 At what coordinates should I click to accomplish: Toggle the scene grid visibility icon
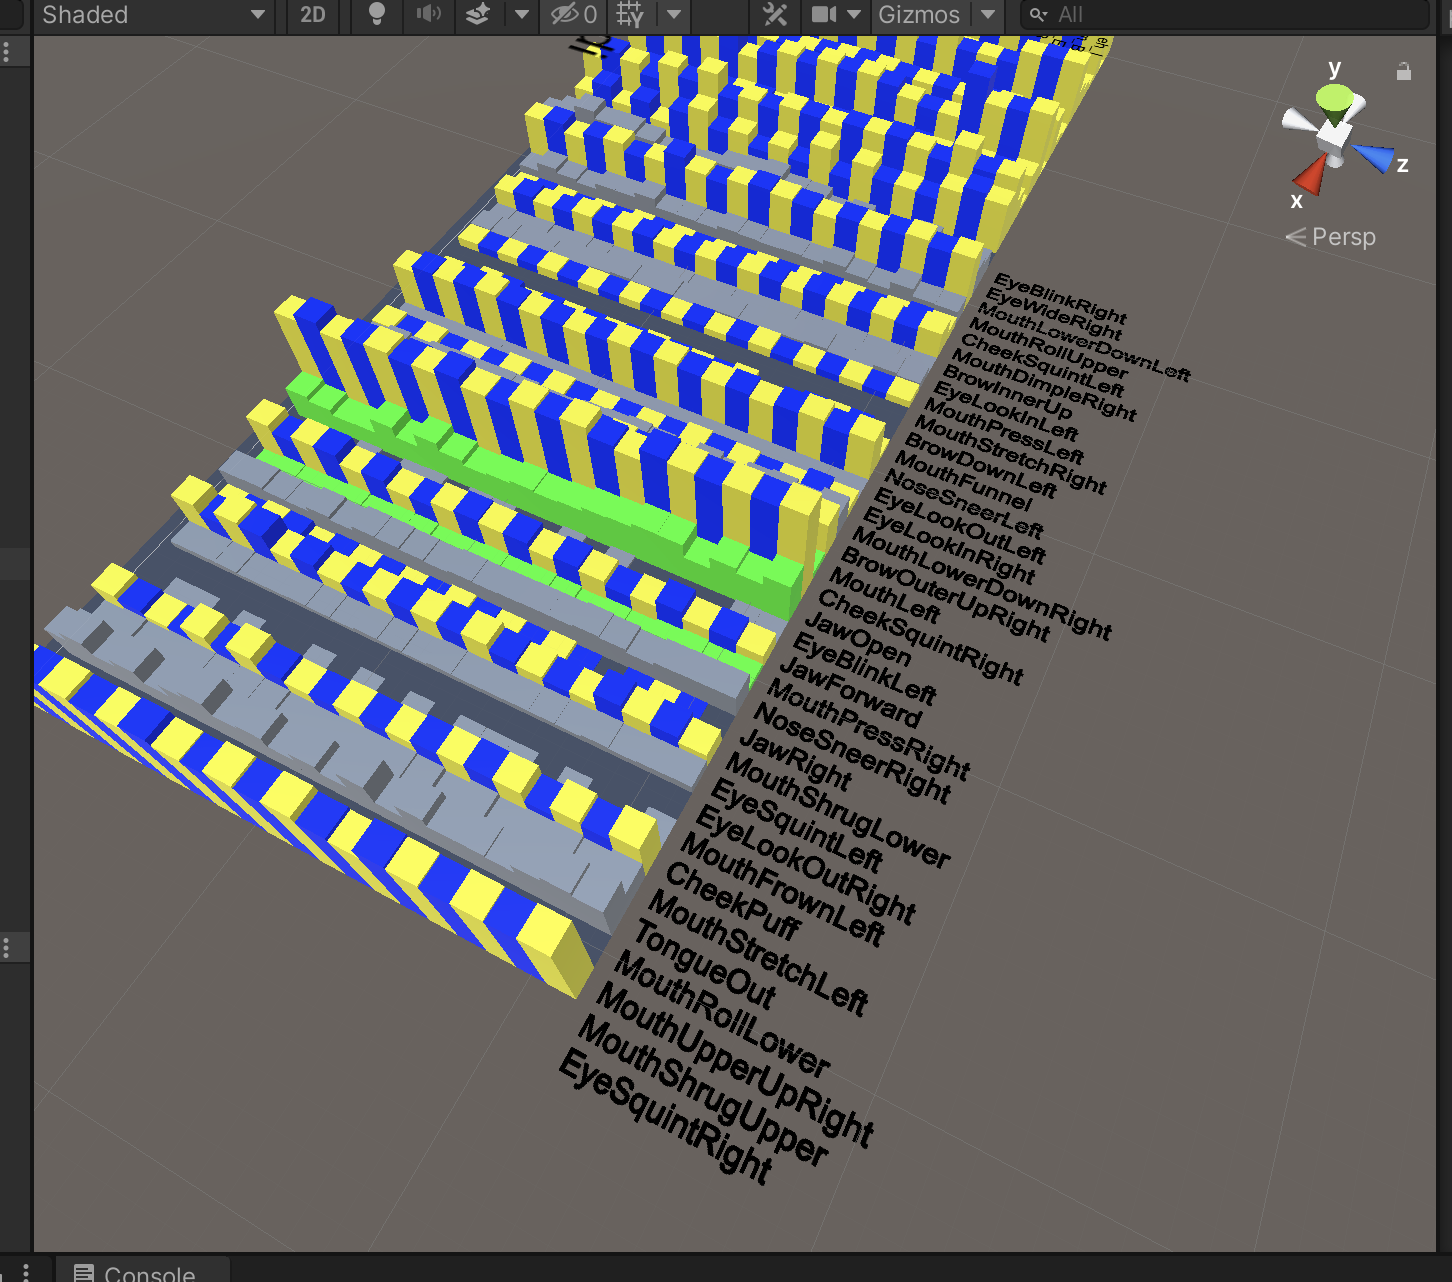tap(631, 14)
